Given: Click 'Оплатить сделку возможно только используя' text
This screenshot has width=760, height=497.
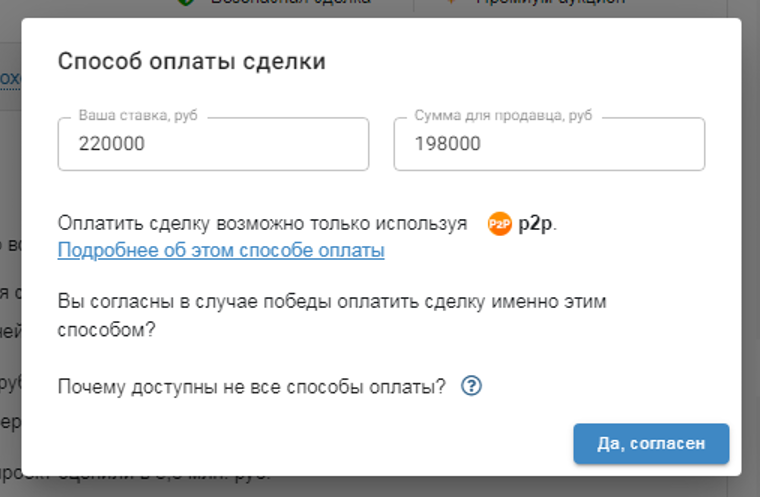Looking at the screenshot, I should tap(262, 224).
